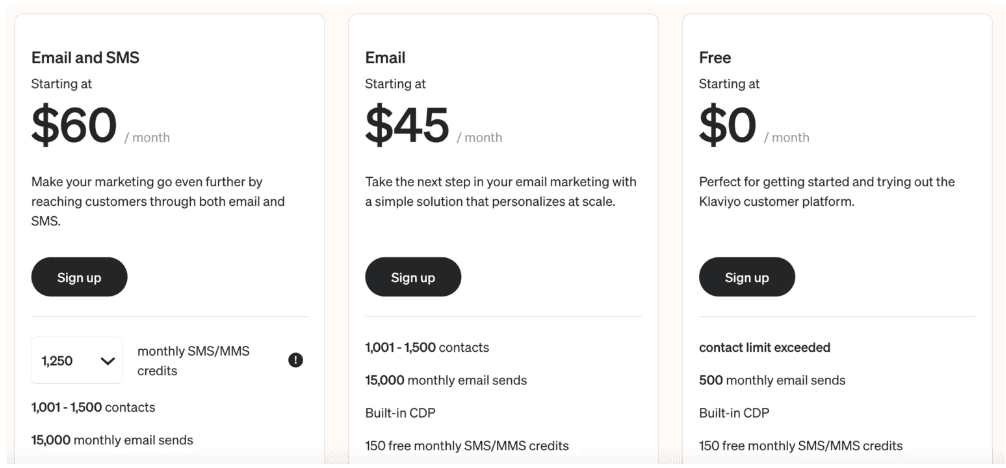Select the Email and SMS plan heading
This screenshot has width=1006, height=468.
click(85, 58)
